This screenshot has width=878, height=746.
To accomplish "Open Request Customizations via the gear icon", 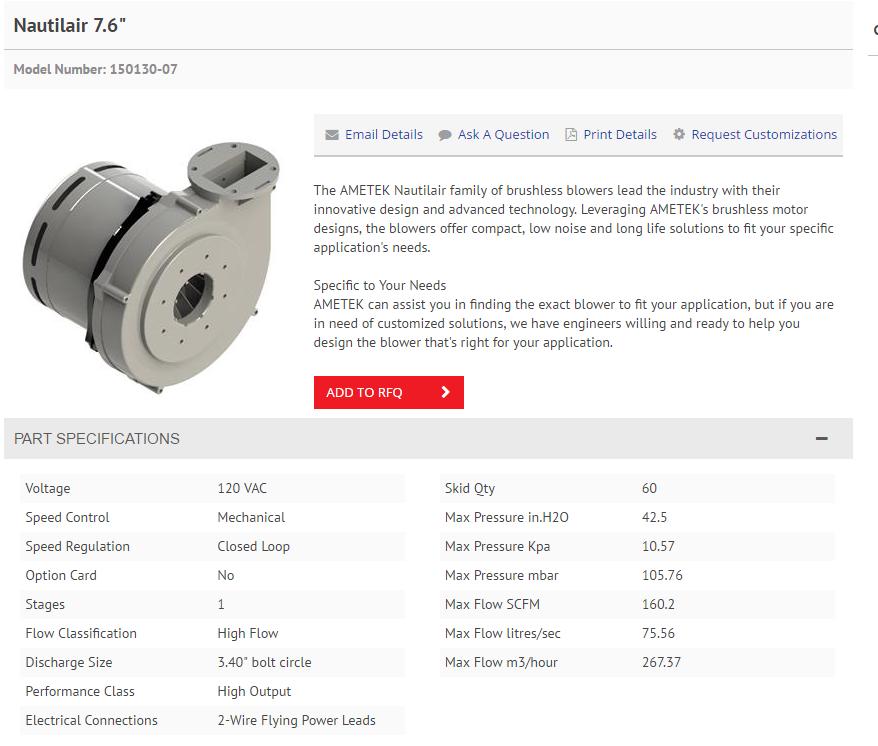I will point(677,134).
